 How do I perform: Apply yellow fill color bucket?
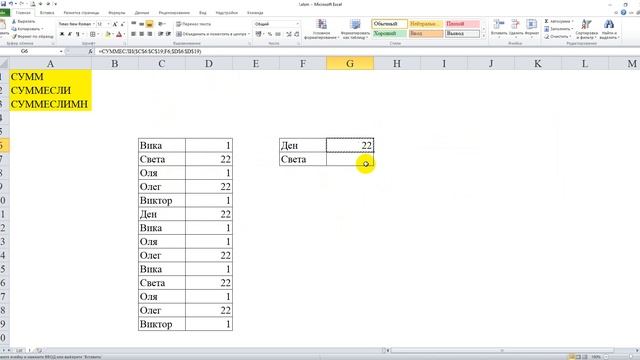point(108,34)
